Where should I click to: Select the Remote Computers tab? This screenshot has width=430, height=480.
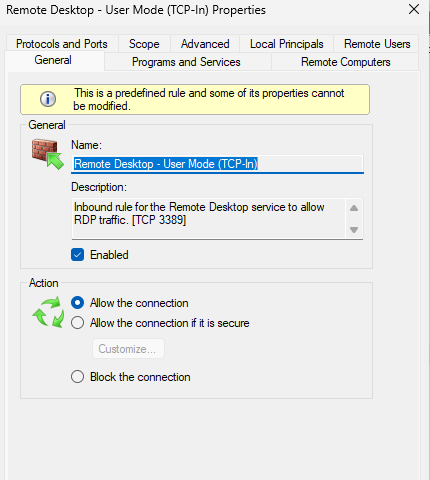[346, 62]
